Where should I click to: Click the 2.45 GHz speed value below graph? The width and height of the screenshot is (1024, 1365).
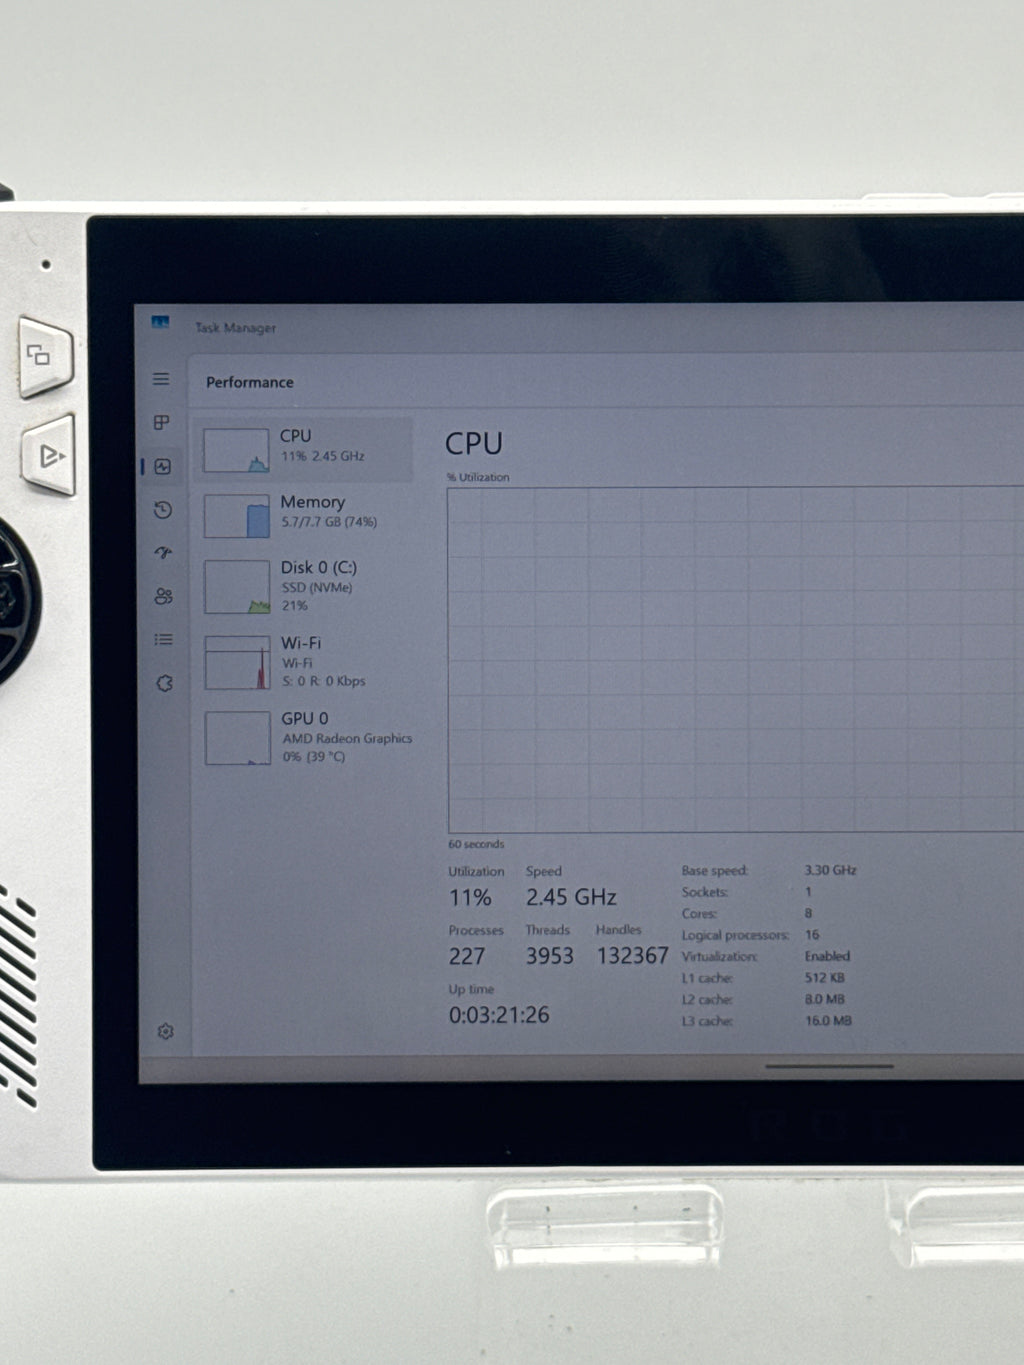(571, 897)
